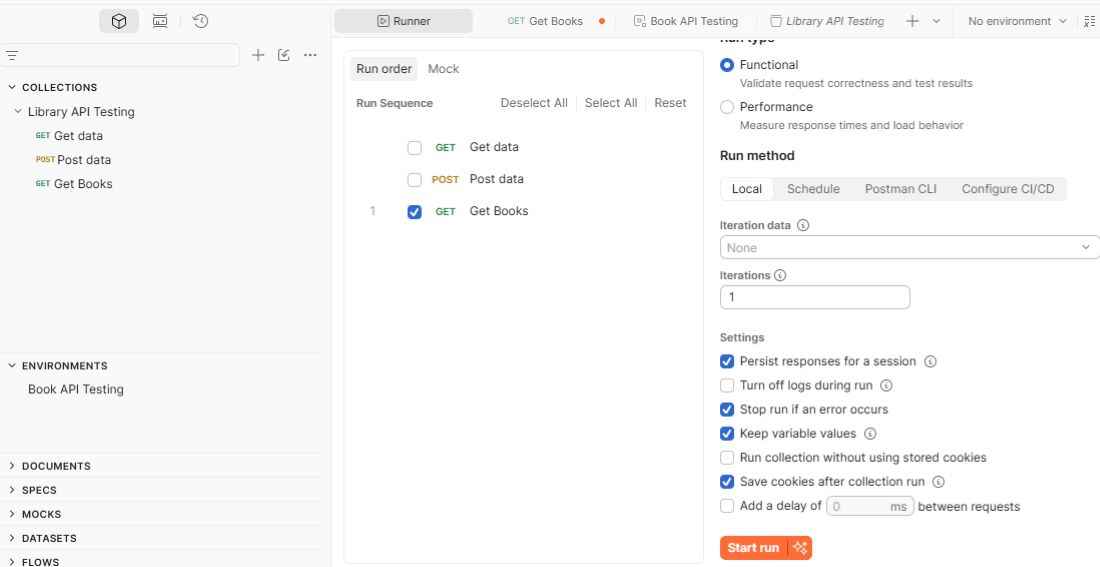Click Reset in run sequence
This screenshot has width=1100, height=567.
(670, 103)
